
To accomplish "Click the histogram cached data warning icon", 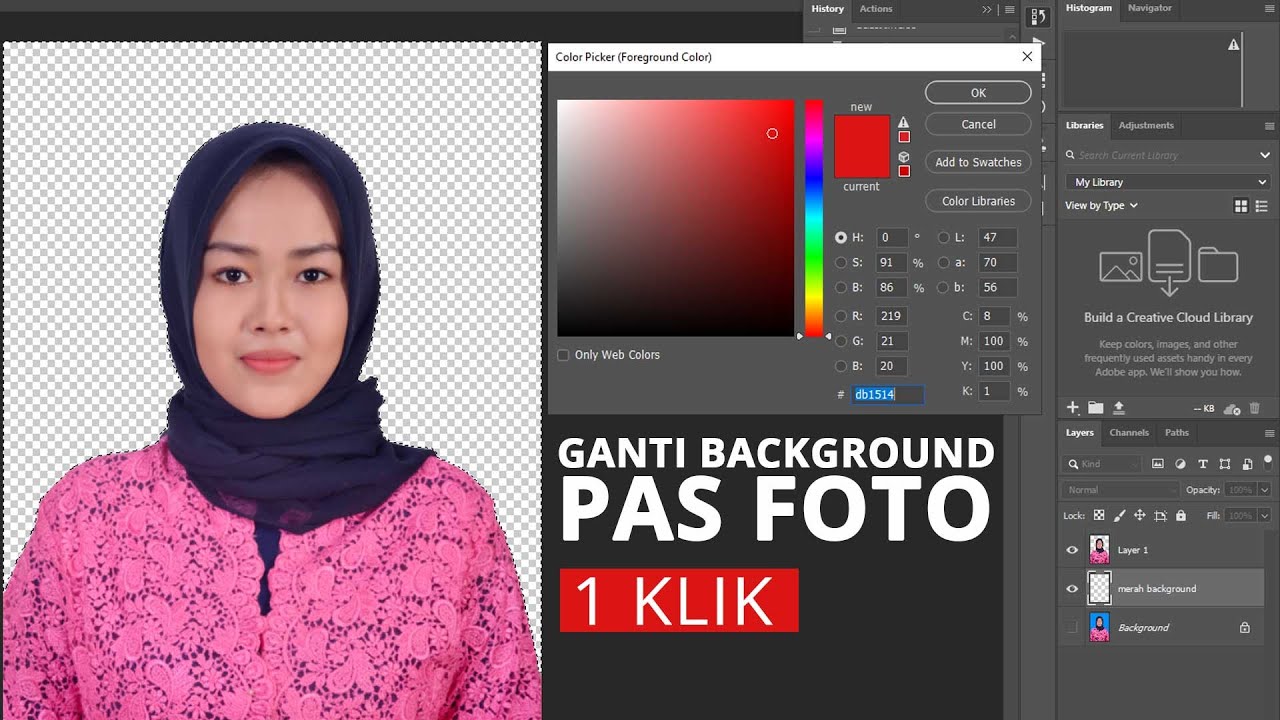I will pyautogui.click(x=1233, y=45).
